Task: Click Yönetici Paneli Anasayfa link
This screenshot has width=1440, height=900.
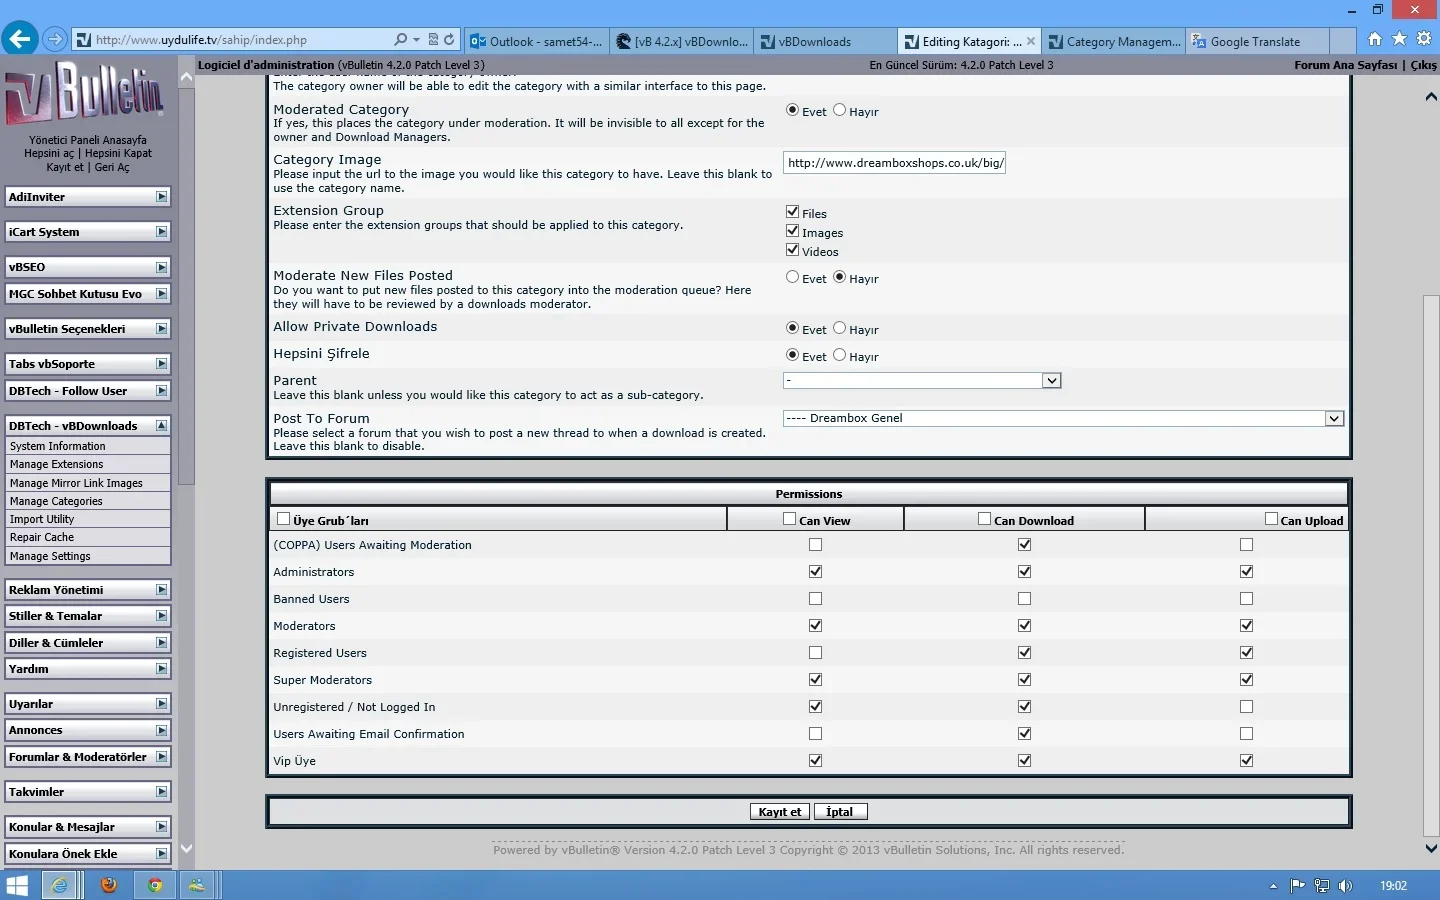Action: pos(87,140)
